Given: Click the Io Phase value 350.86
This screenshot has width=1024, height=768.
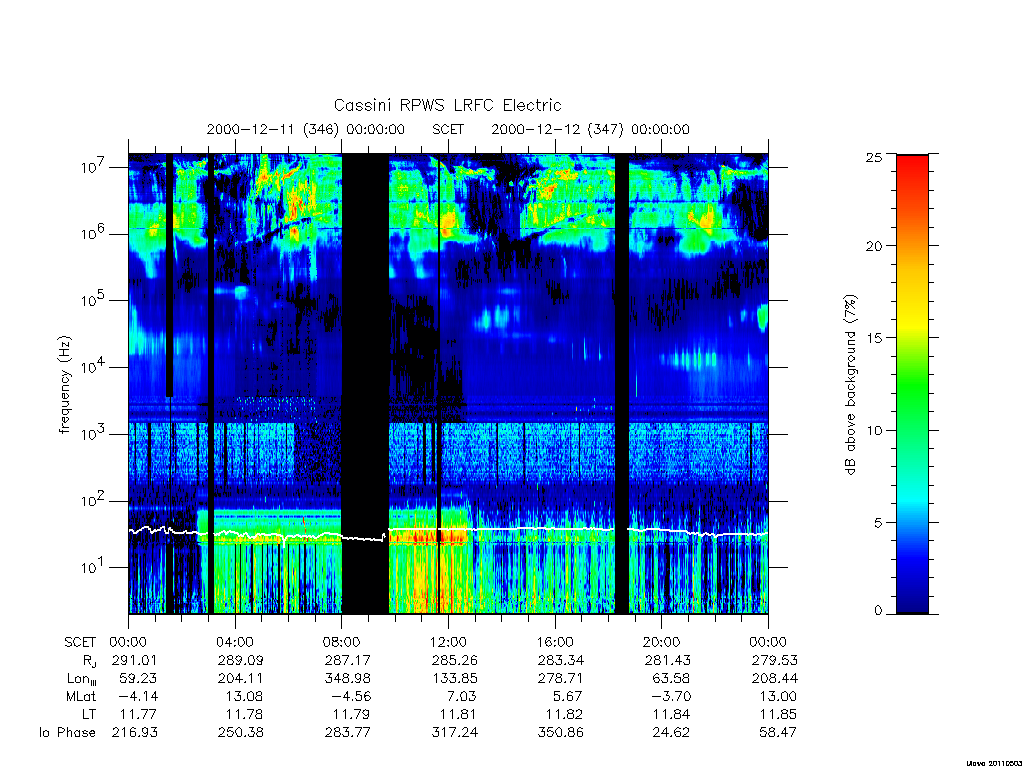Looking at the screenshot, I should click(x=560, y=733).
